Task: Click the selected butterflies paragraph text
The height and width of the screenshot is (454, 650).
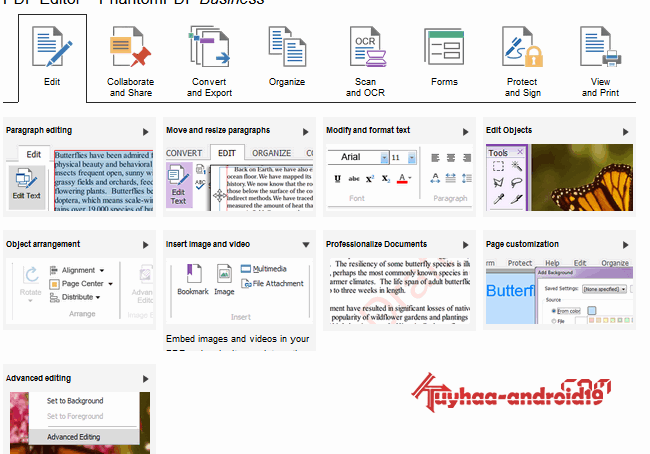Action: 104,181
